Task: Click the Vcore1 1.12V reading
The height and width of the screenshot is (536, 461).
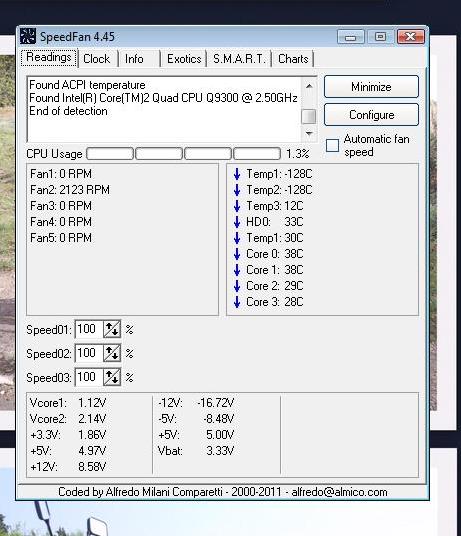Action: tap(68, 403)
